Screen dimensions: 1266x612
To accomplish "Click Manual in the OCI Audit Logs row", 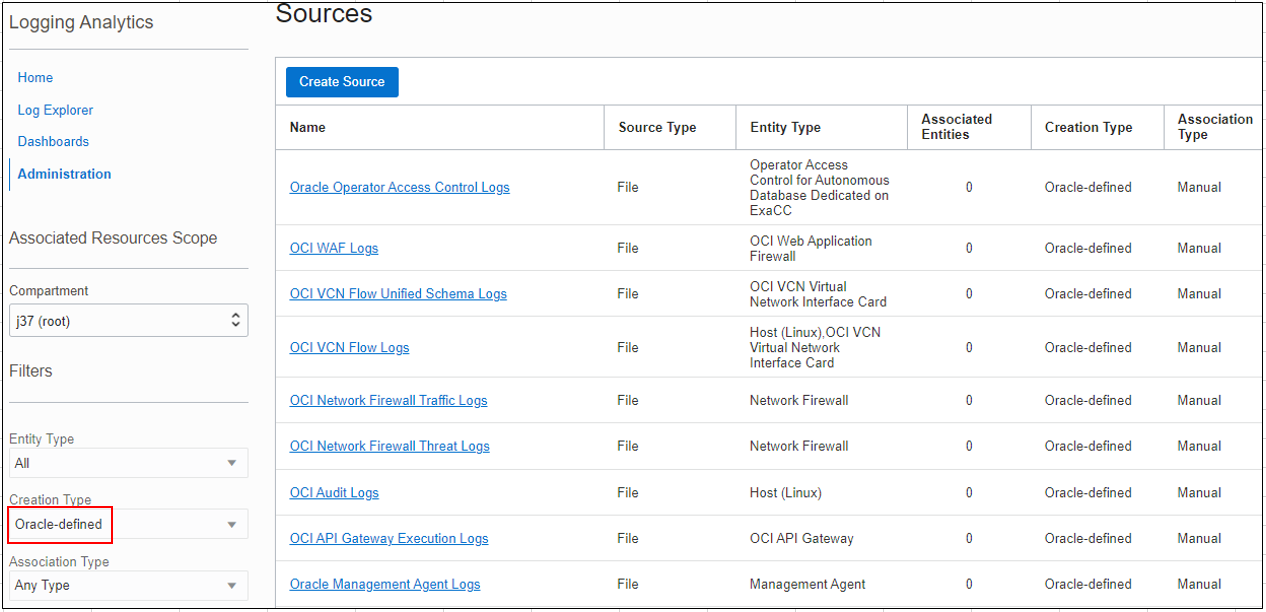I will [1199, 493].
